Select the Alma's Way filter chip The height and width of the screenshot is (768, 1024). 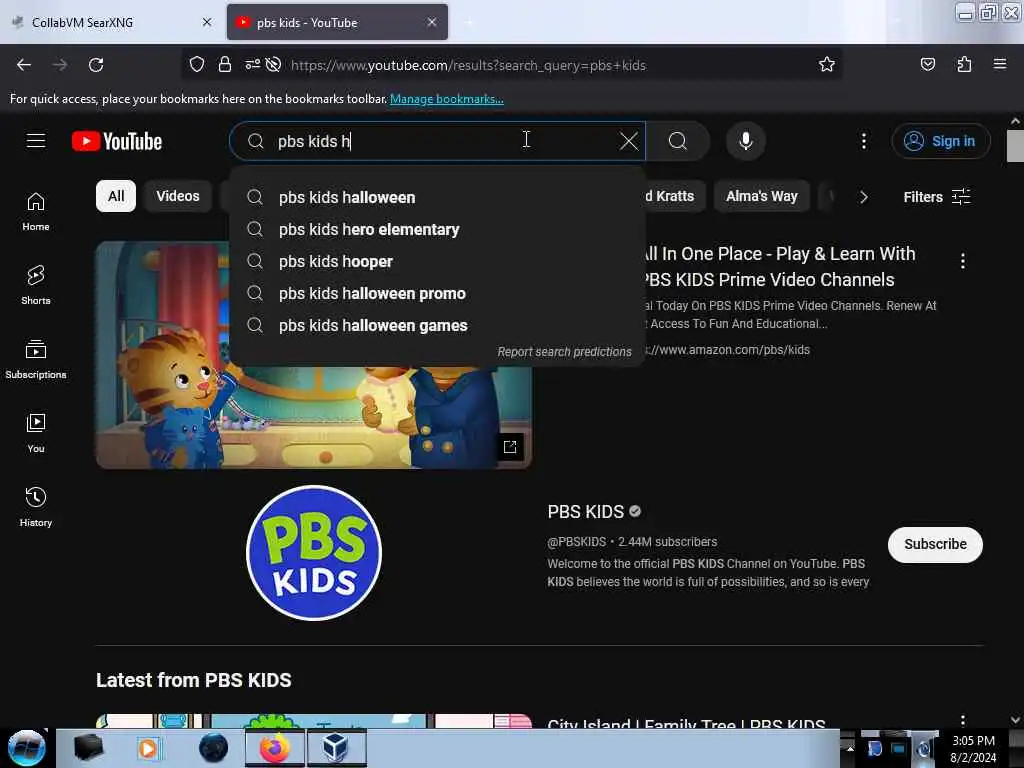(x=761, y=196)
